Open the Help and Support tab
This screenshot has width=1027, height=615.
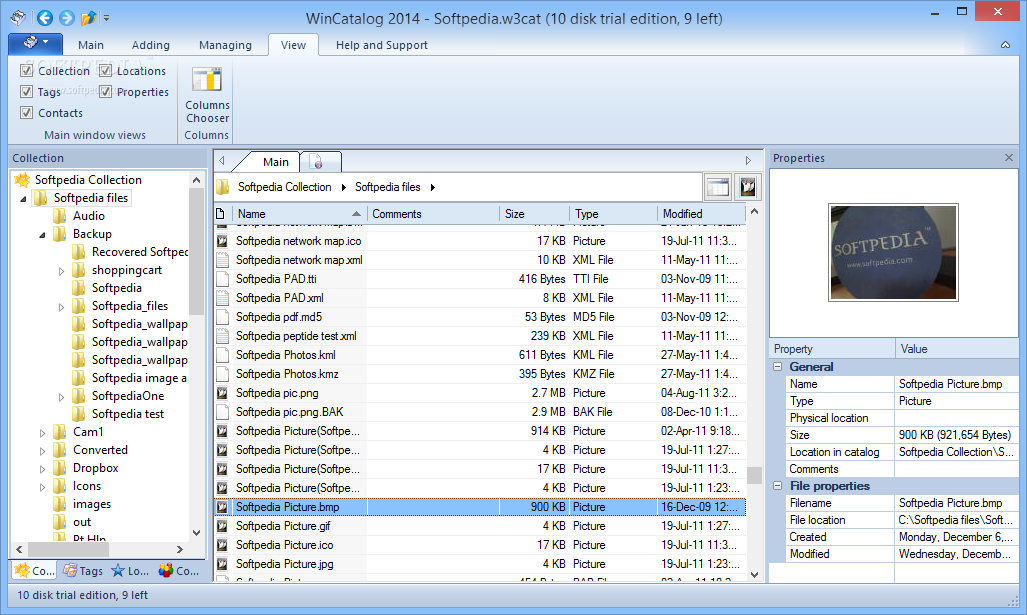coord(382,45)
